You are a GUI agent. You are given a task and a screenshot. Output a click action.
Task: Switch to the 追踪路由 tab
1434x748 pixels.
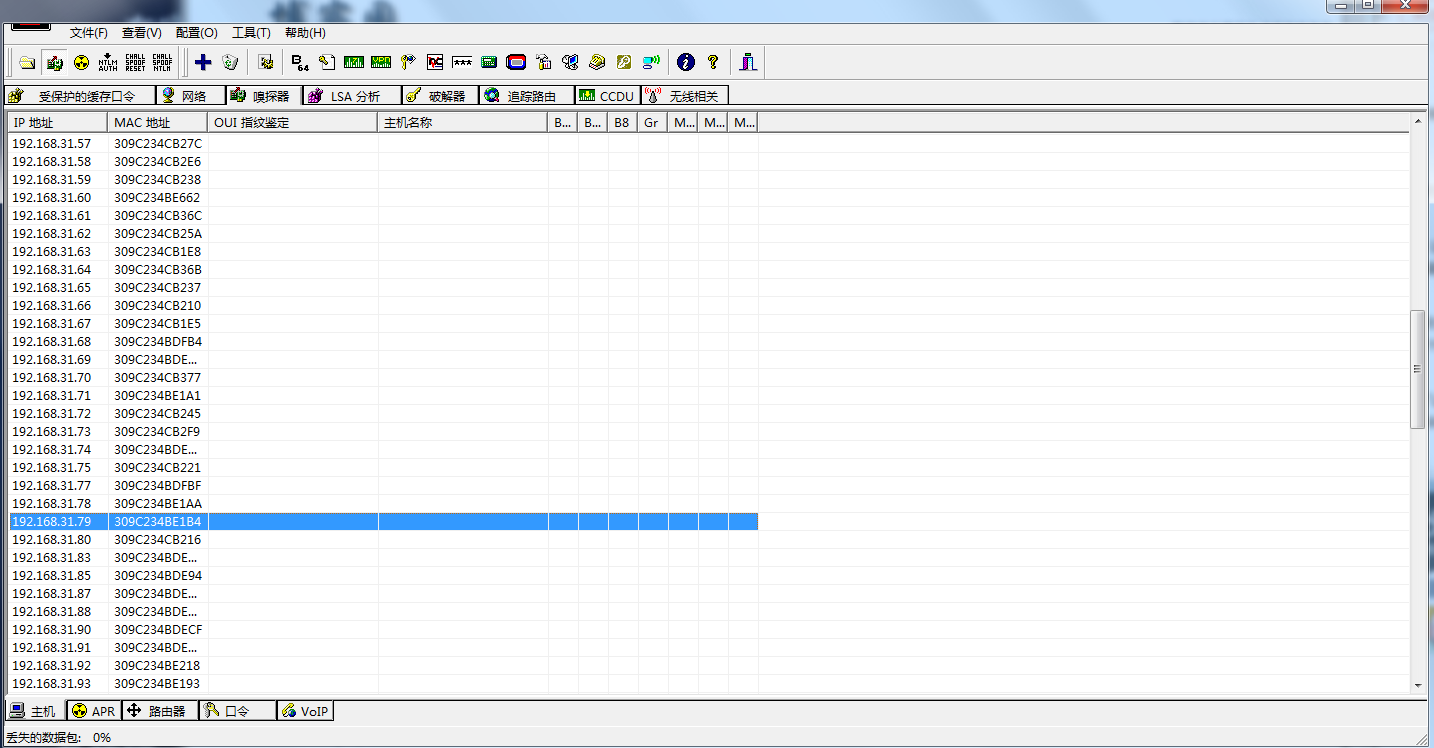click(x=525, y=96)
